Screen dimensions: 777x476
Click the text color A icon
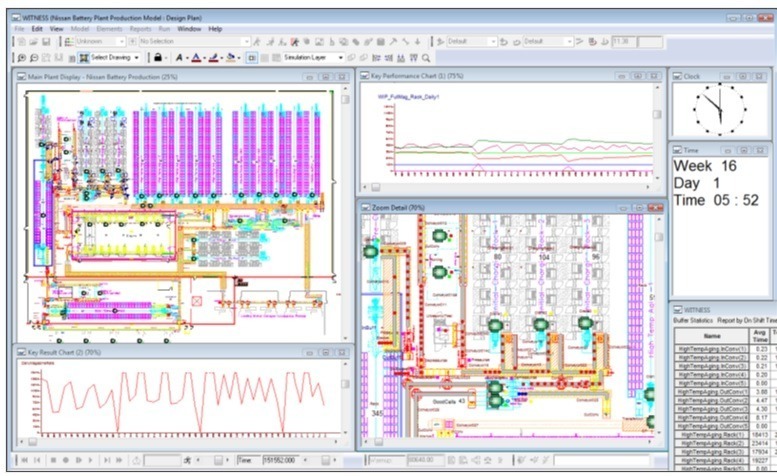tap(197, 58)
